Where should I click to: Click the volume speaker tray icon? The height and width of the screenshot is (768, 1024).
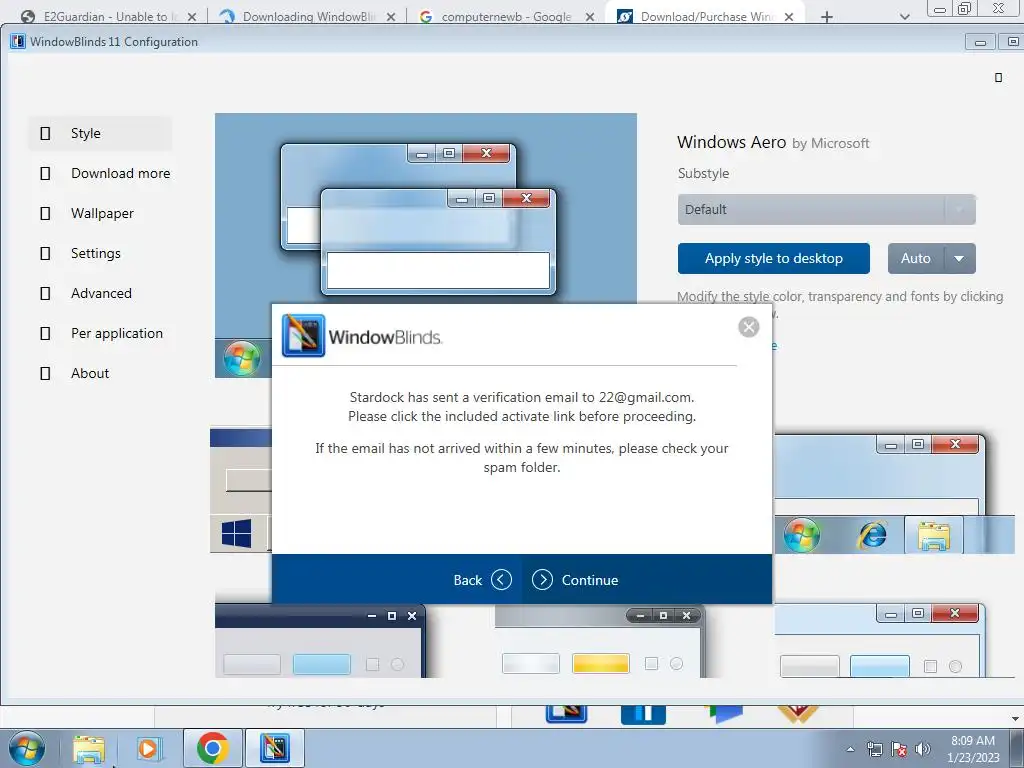click(922, 750)
